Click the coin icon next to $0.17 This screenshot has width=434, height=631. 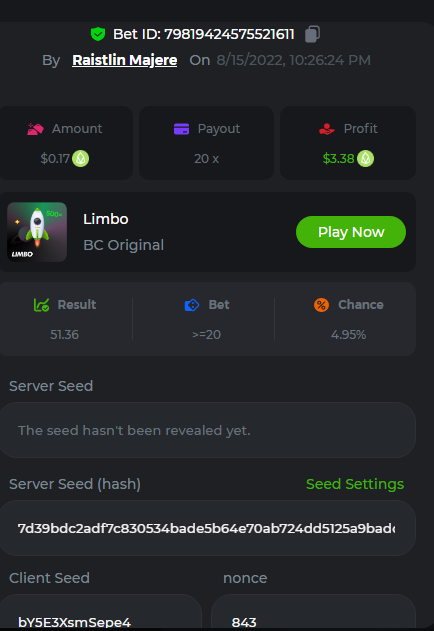click(81, 159)
